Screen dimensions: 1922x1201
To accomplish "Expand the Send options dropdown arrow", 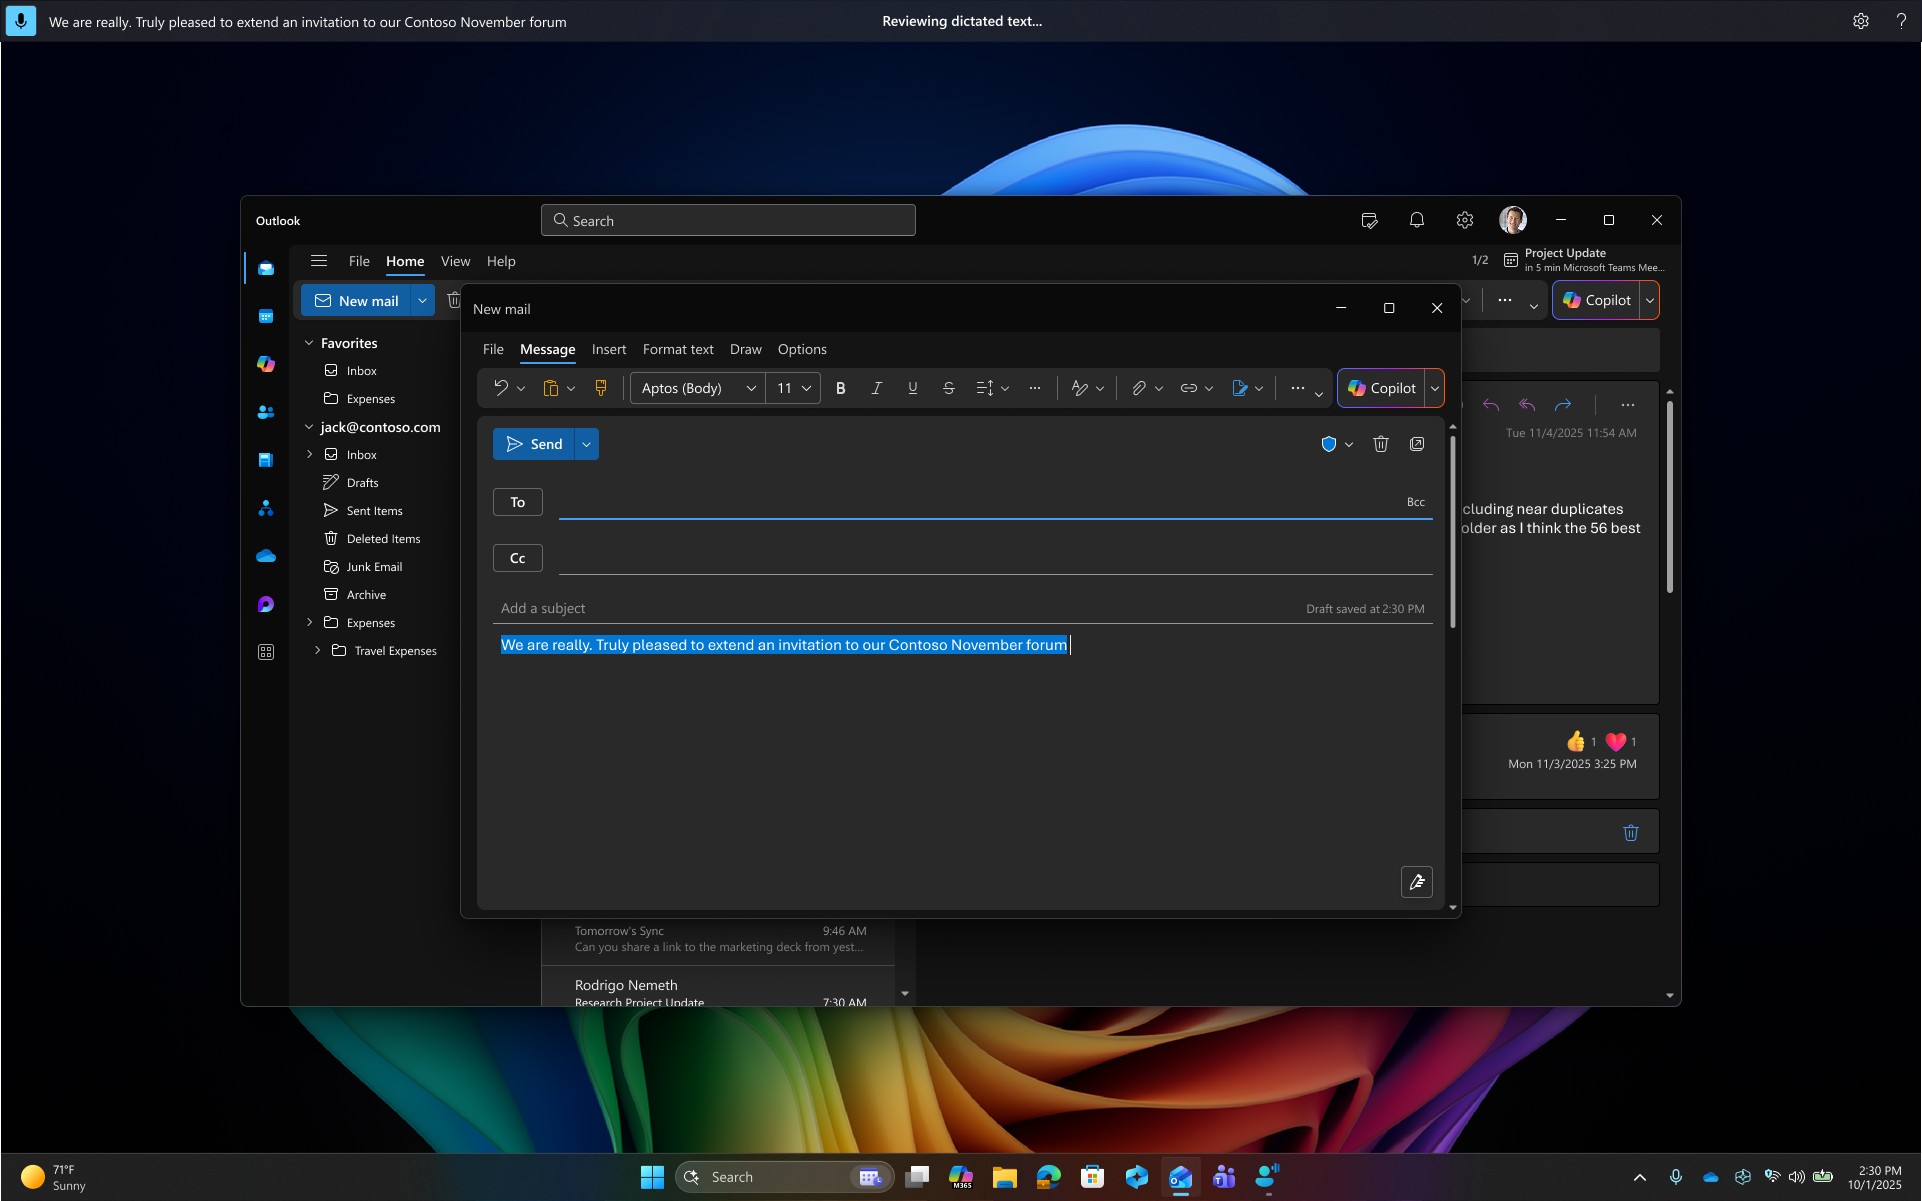I will pos(586,444).
